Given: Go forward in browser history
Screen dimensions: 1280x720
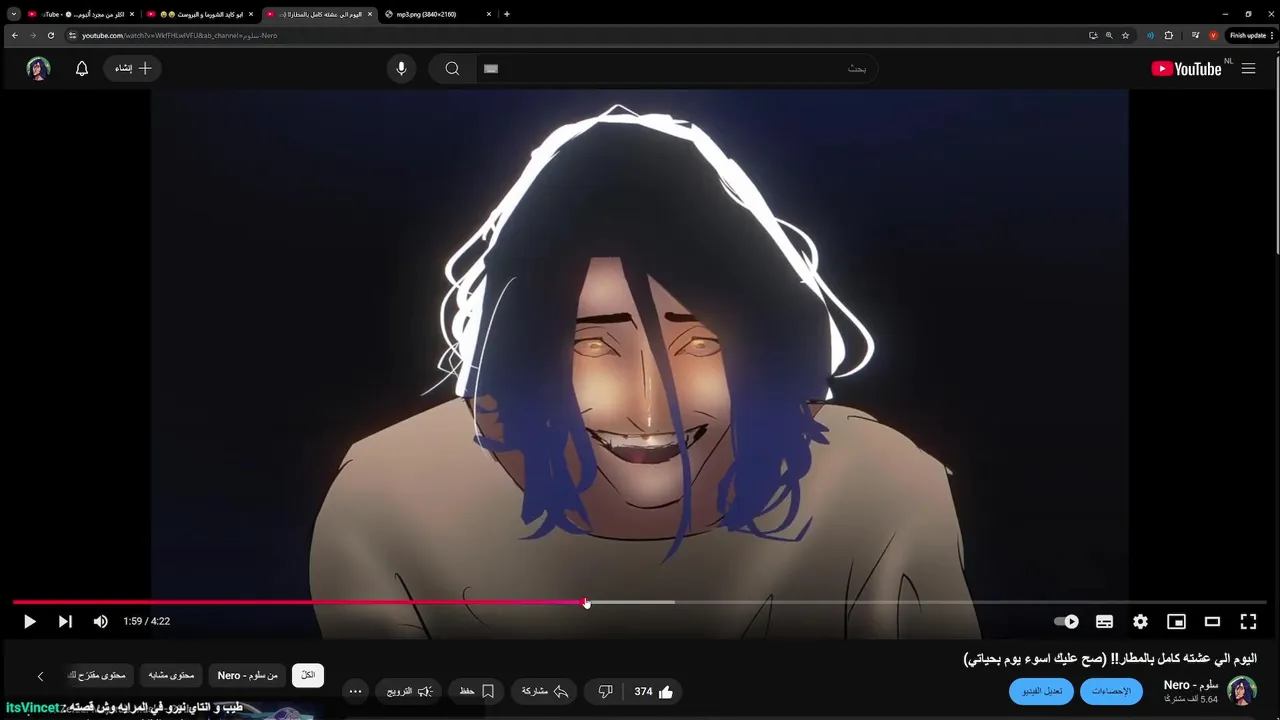Looking at the screenshot, I should point(32,35).
